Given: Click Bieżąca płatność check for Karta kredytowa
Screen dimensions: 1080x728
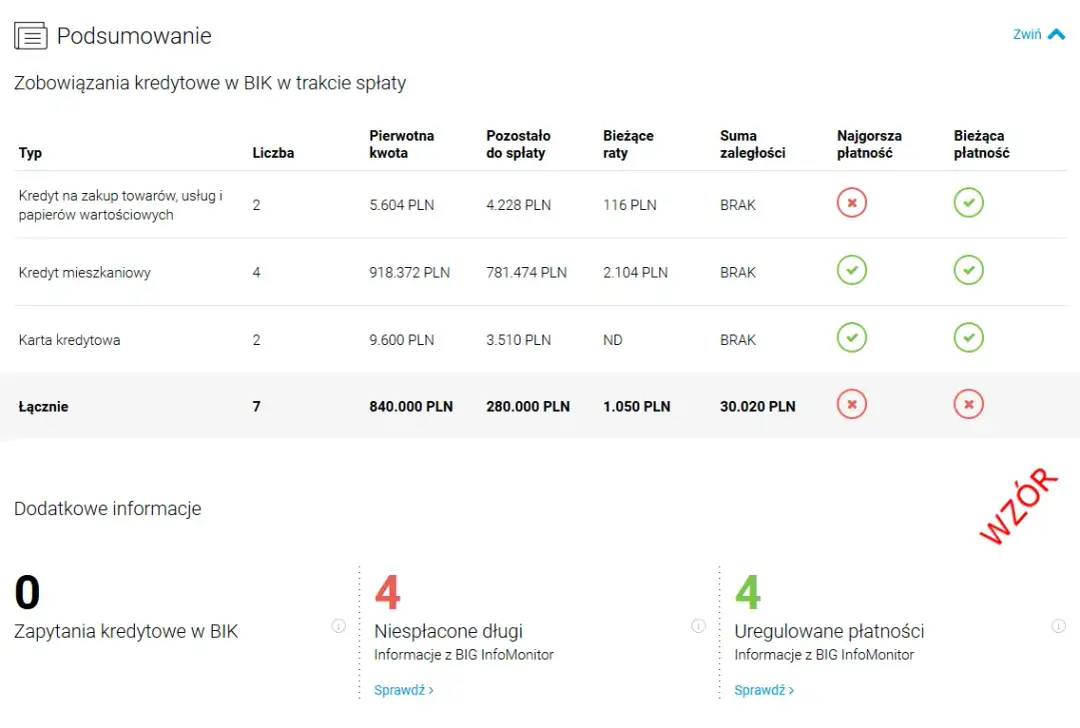Looking at the screenshot, I should pyautogui.click(x=968, y=338).
